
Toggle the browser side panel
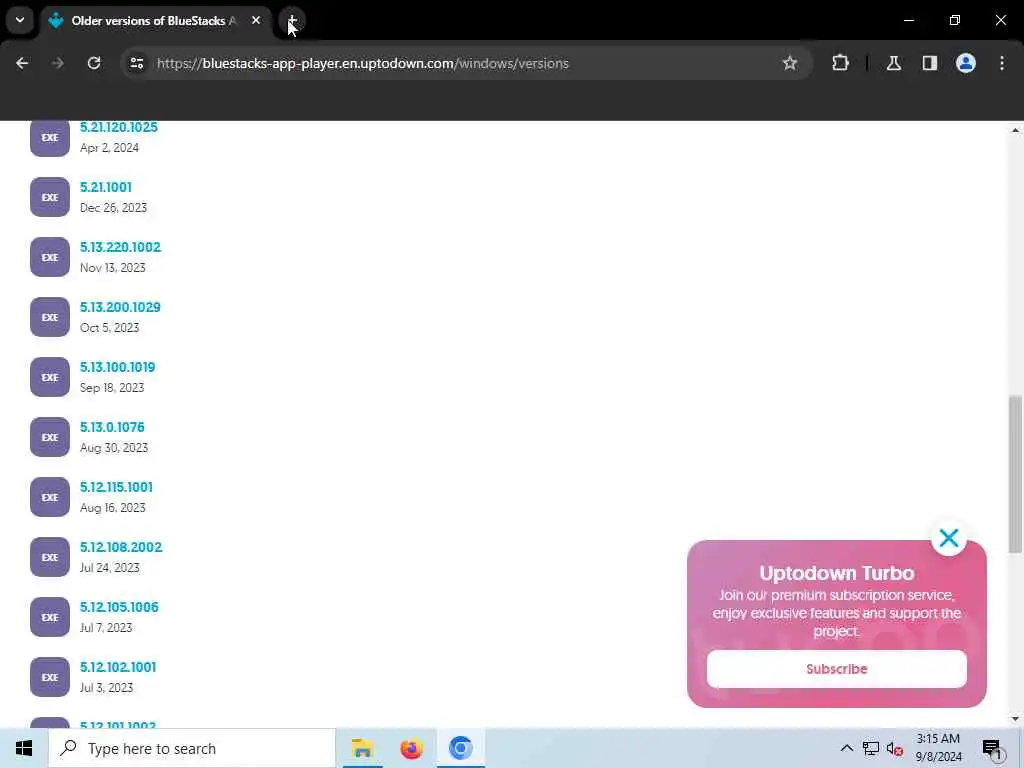[930, 63]
